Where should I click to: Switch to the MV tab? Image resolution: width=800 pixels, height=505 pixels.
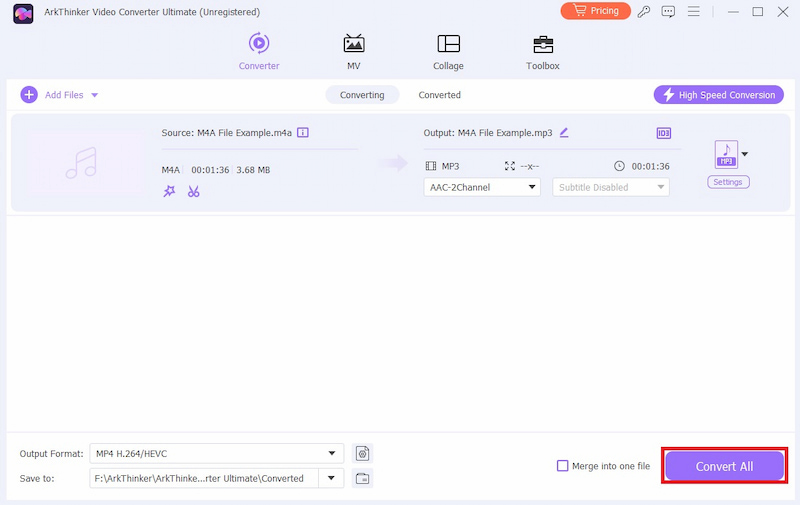tap(354, 51)
